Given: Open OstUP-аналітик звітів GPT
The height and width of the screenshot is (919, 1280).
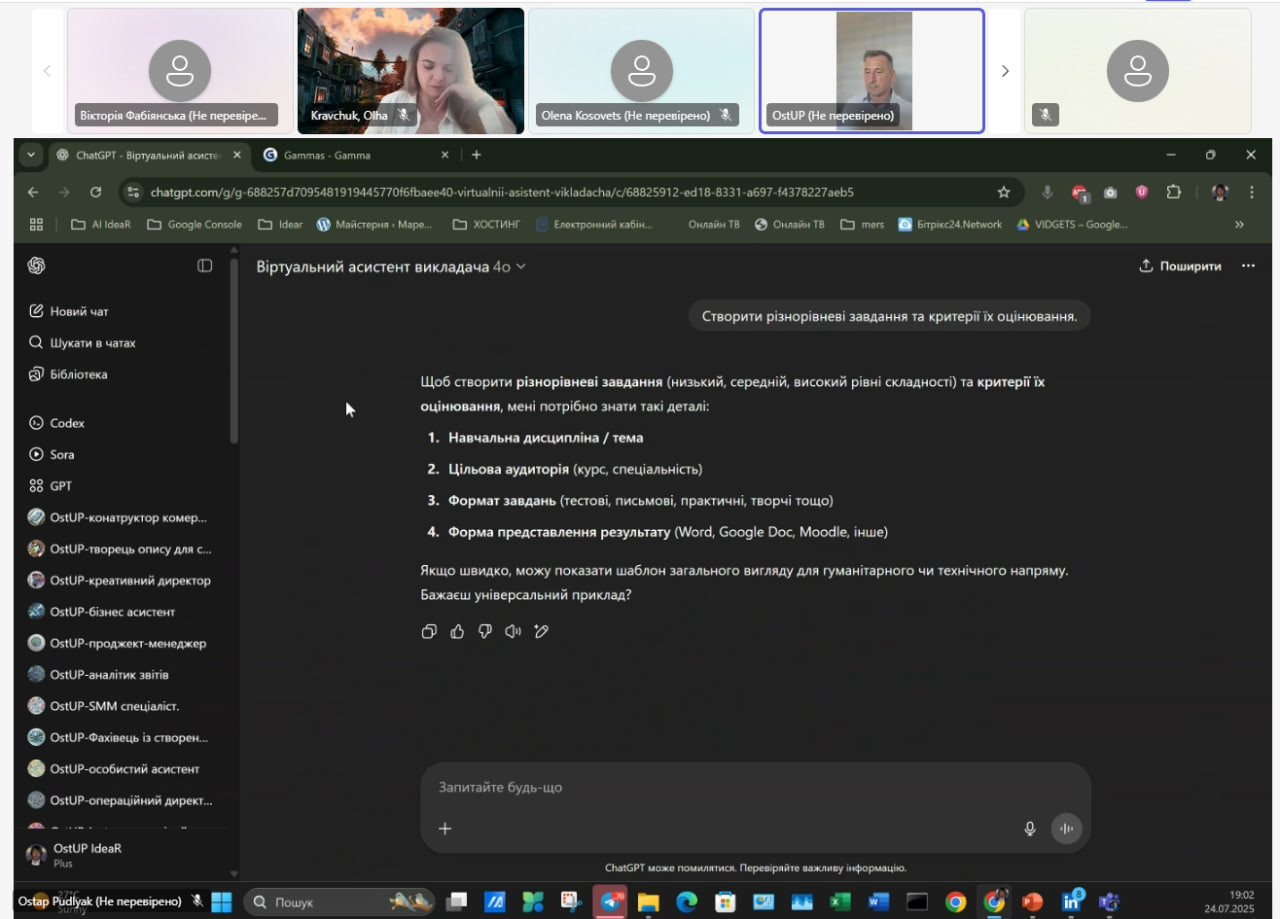Looking at the screenshot, I should (98, 674).
